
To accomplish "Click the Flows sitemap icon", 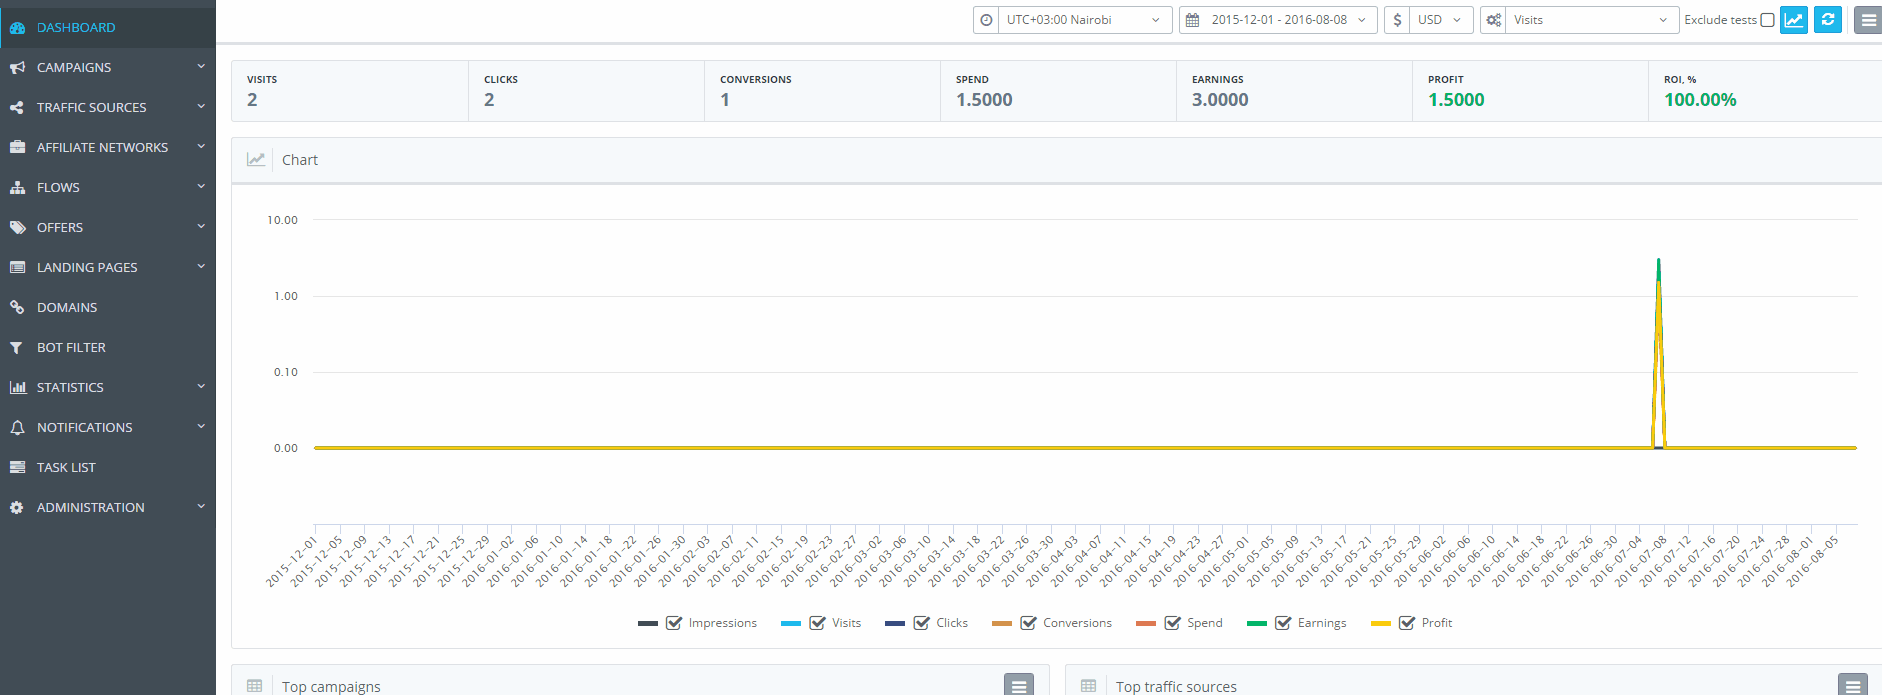I will [x=17, y=188].
